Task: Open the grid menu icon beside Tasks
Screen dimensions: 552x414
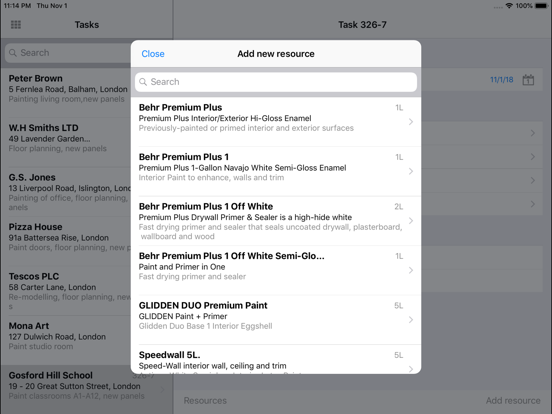Action: click(16, 25)
